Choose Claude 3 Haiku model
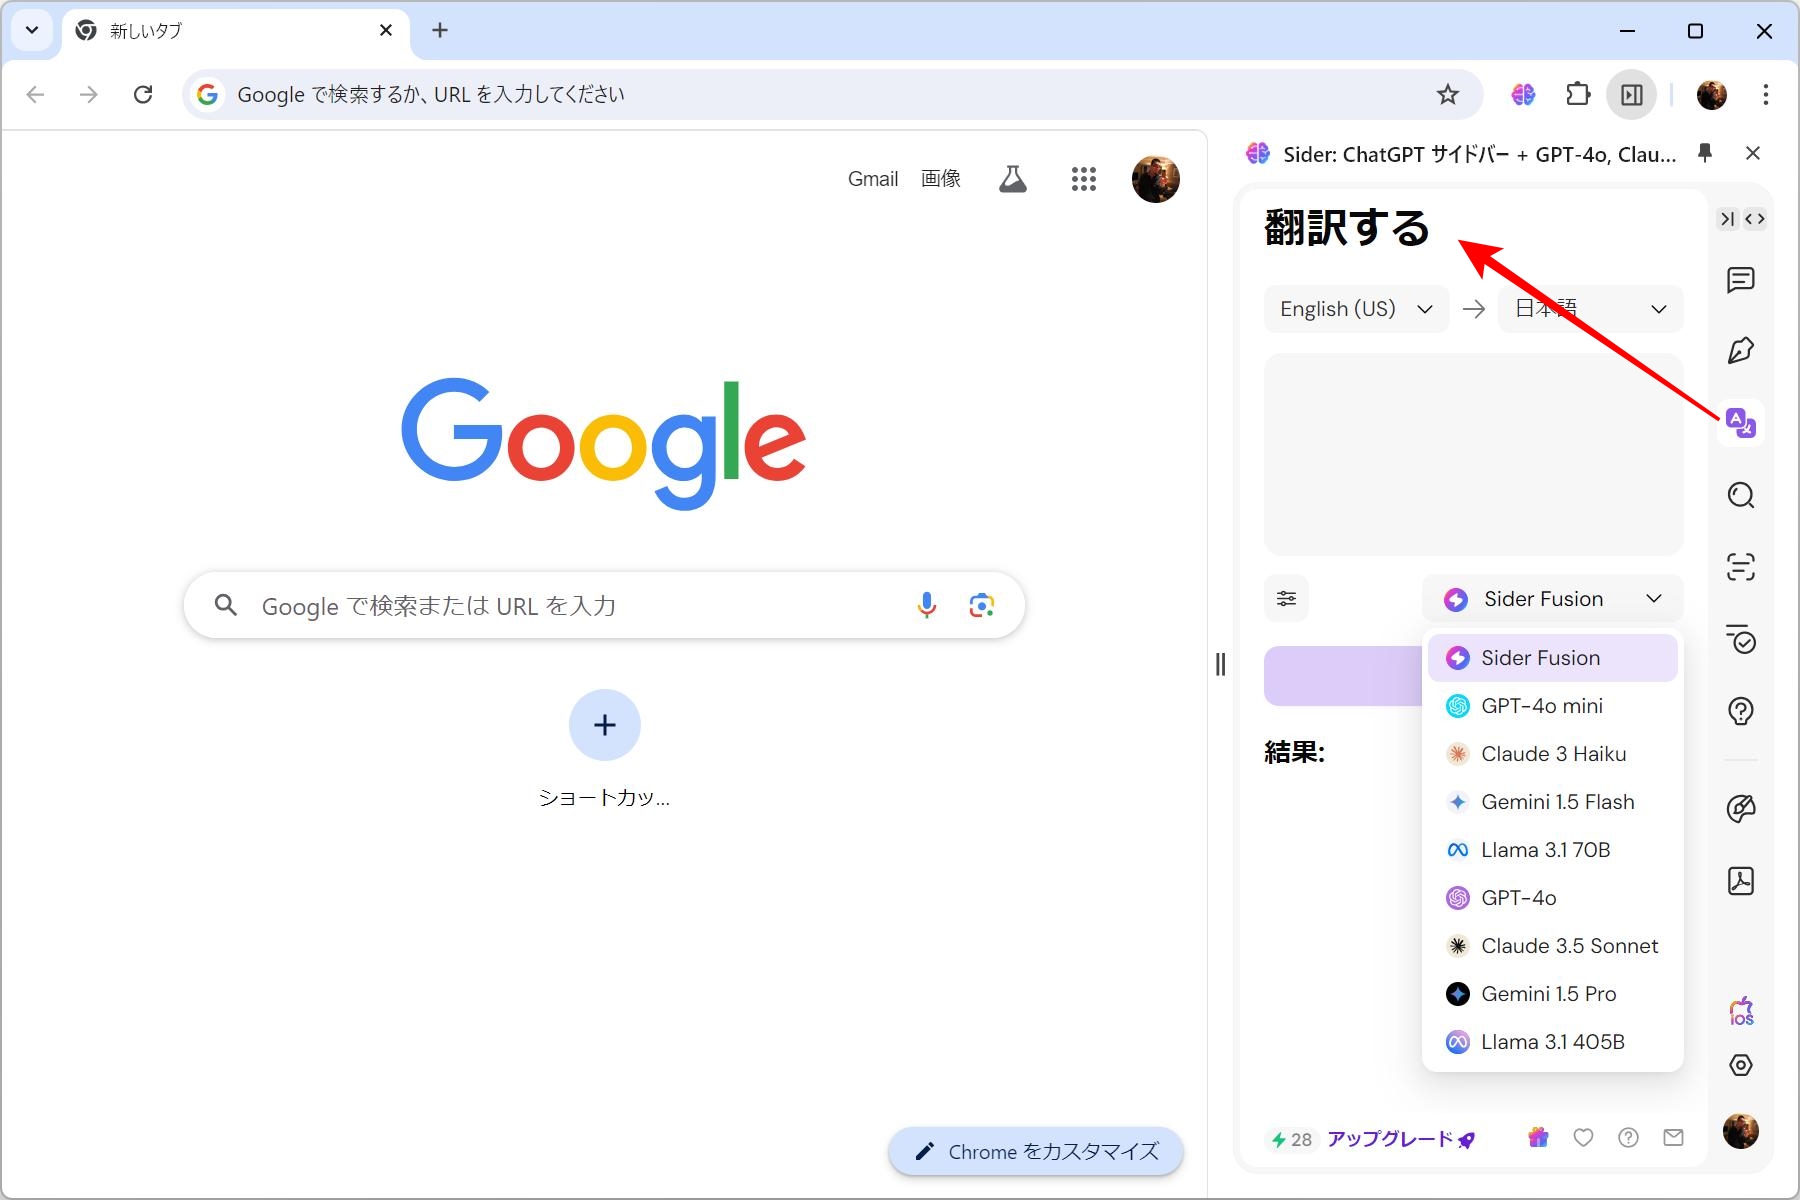The height and width of the screenshot is (1200, 1800). click(x=1552, y=754)
